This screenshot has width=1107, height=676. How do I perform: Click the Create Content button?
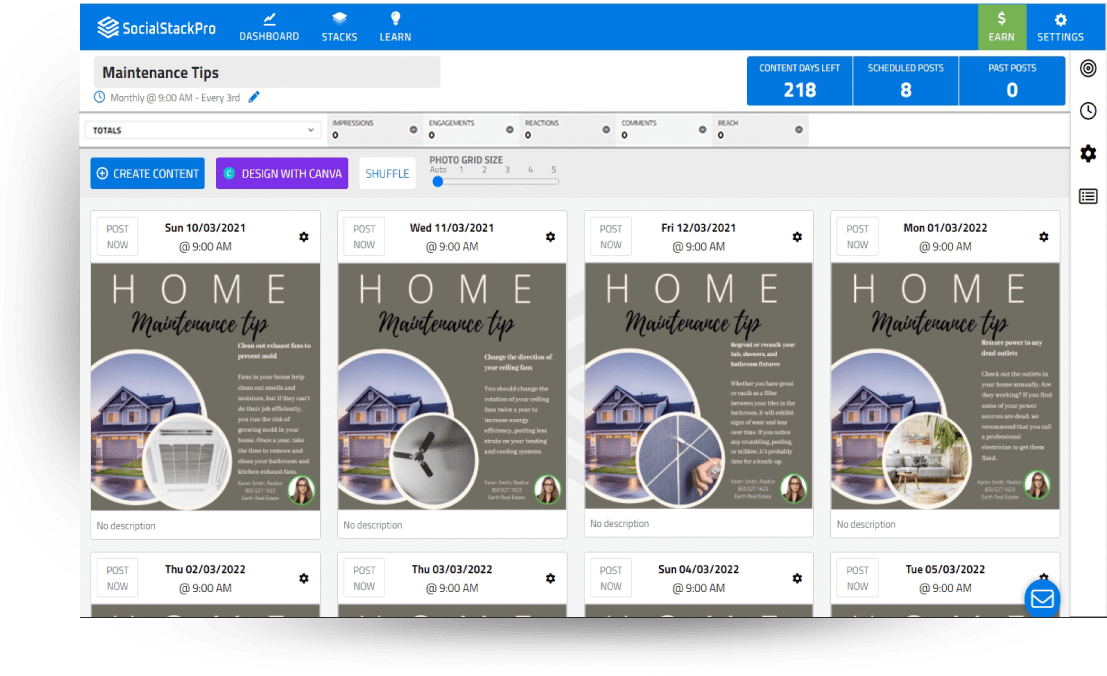pyautogui.click(x=147, y=173)
